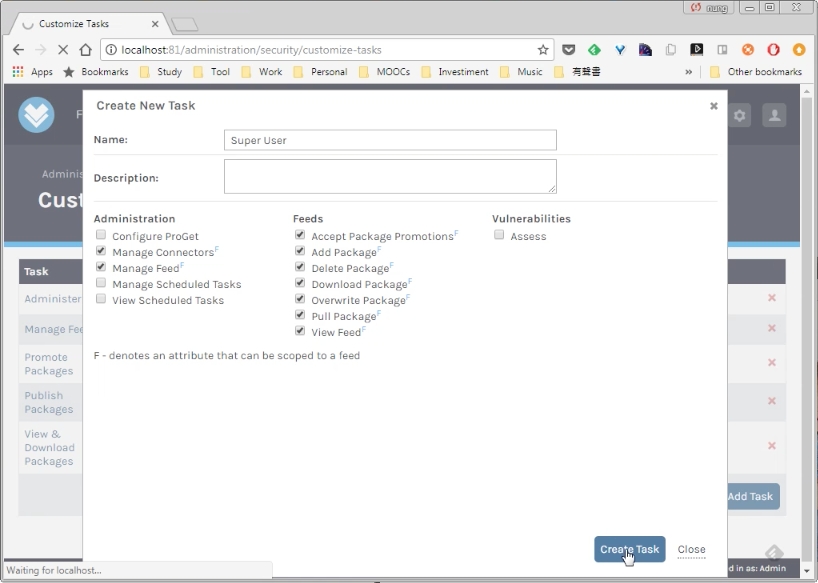Viewport: 818px width, 583px height.
Task: Open the Other bookmarks folder
Action: coord(756,72)
